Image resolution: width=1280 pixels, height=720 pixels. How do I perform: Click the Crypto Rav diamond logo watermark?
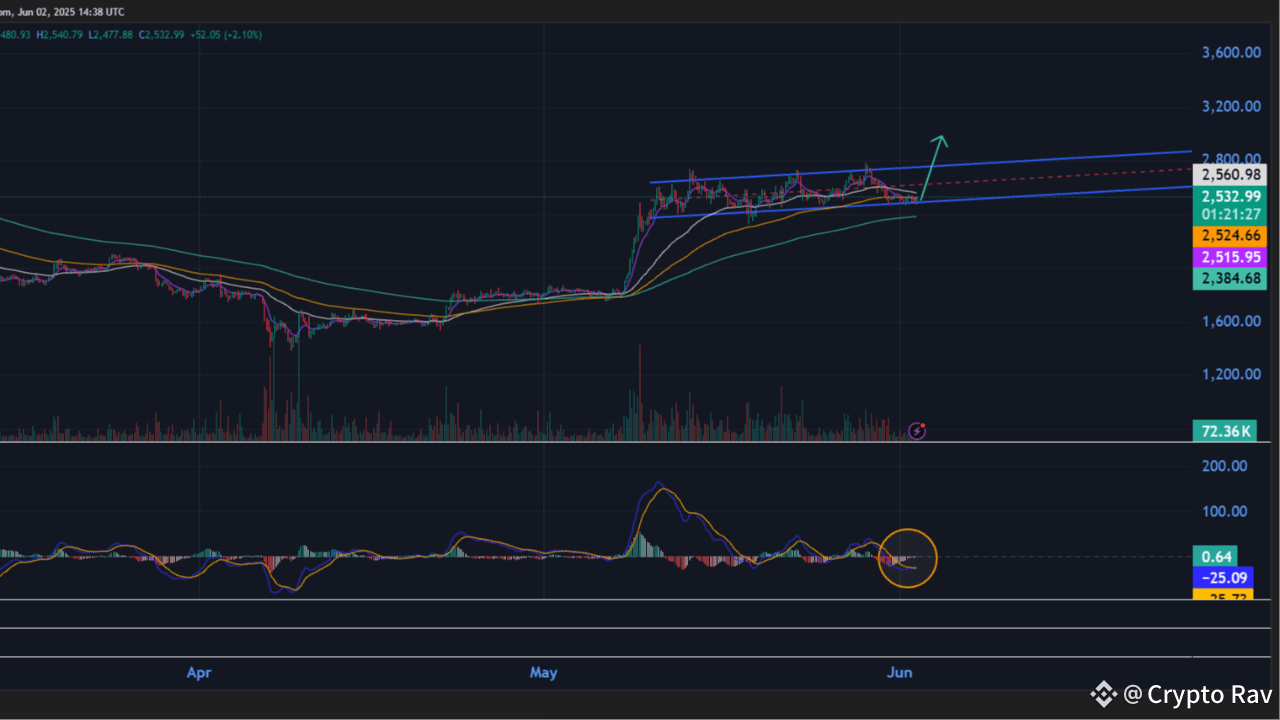pos(1103,694)
